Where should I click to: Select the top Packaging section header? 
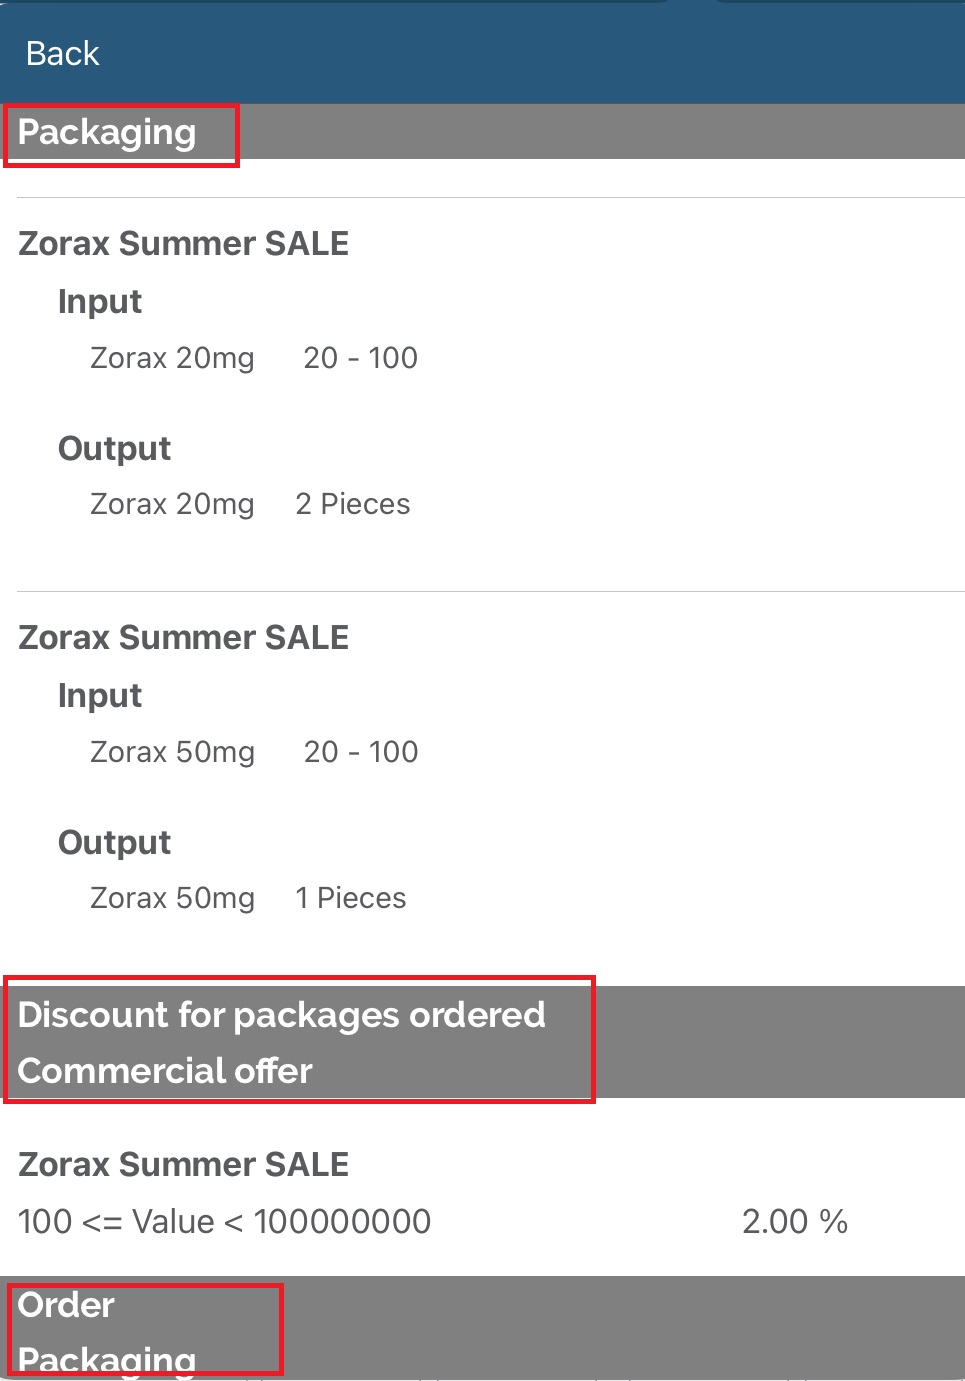107,132
